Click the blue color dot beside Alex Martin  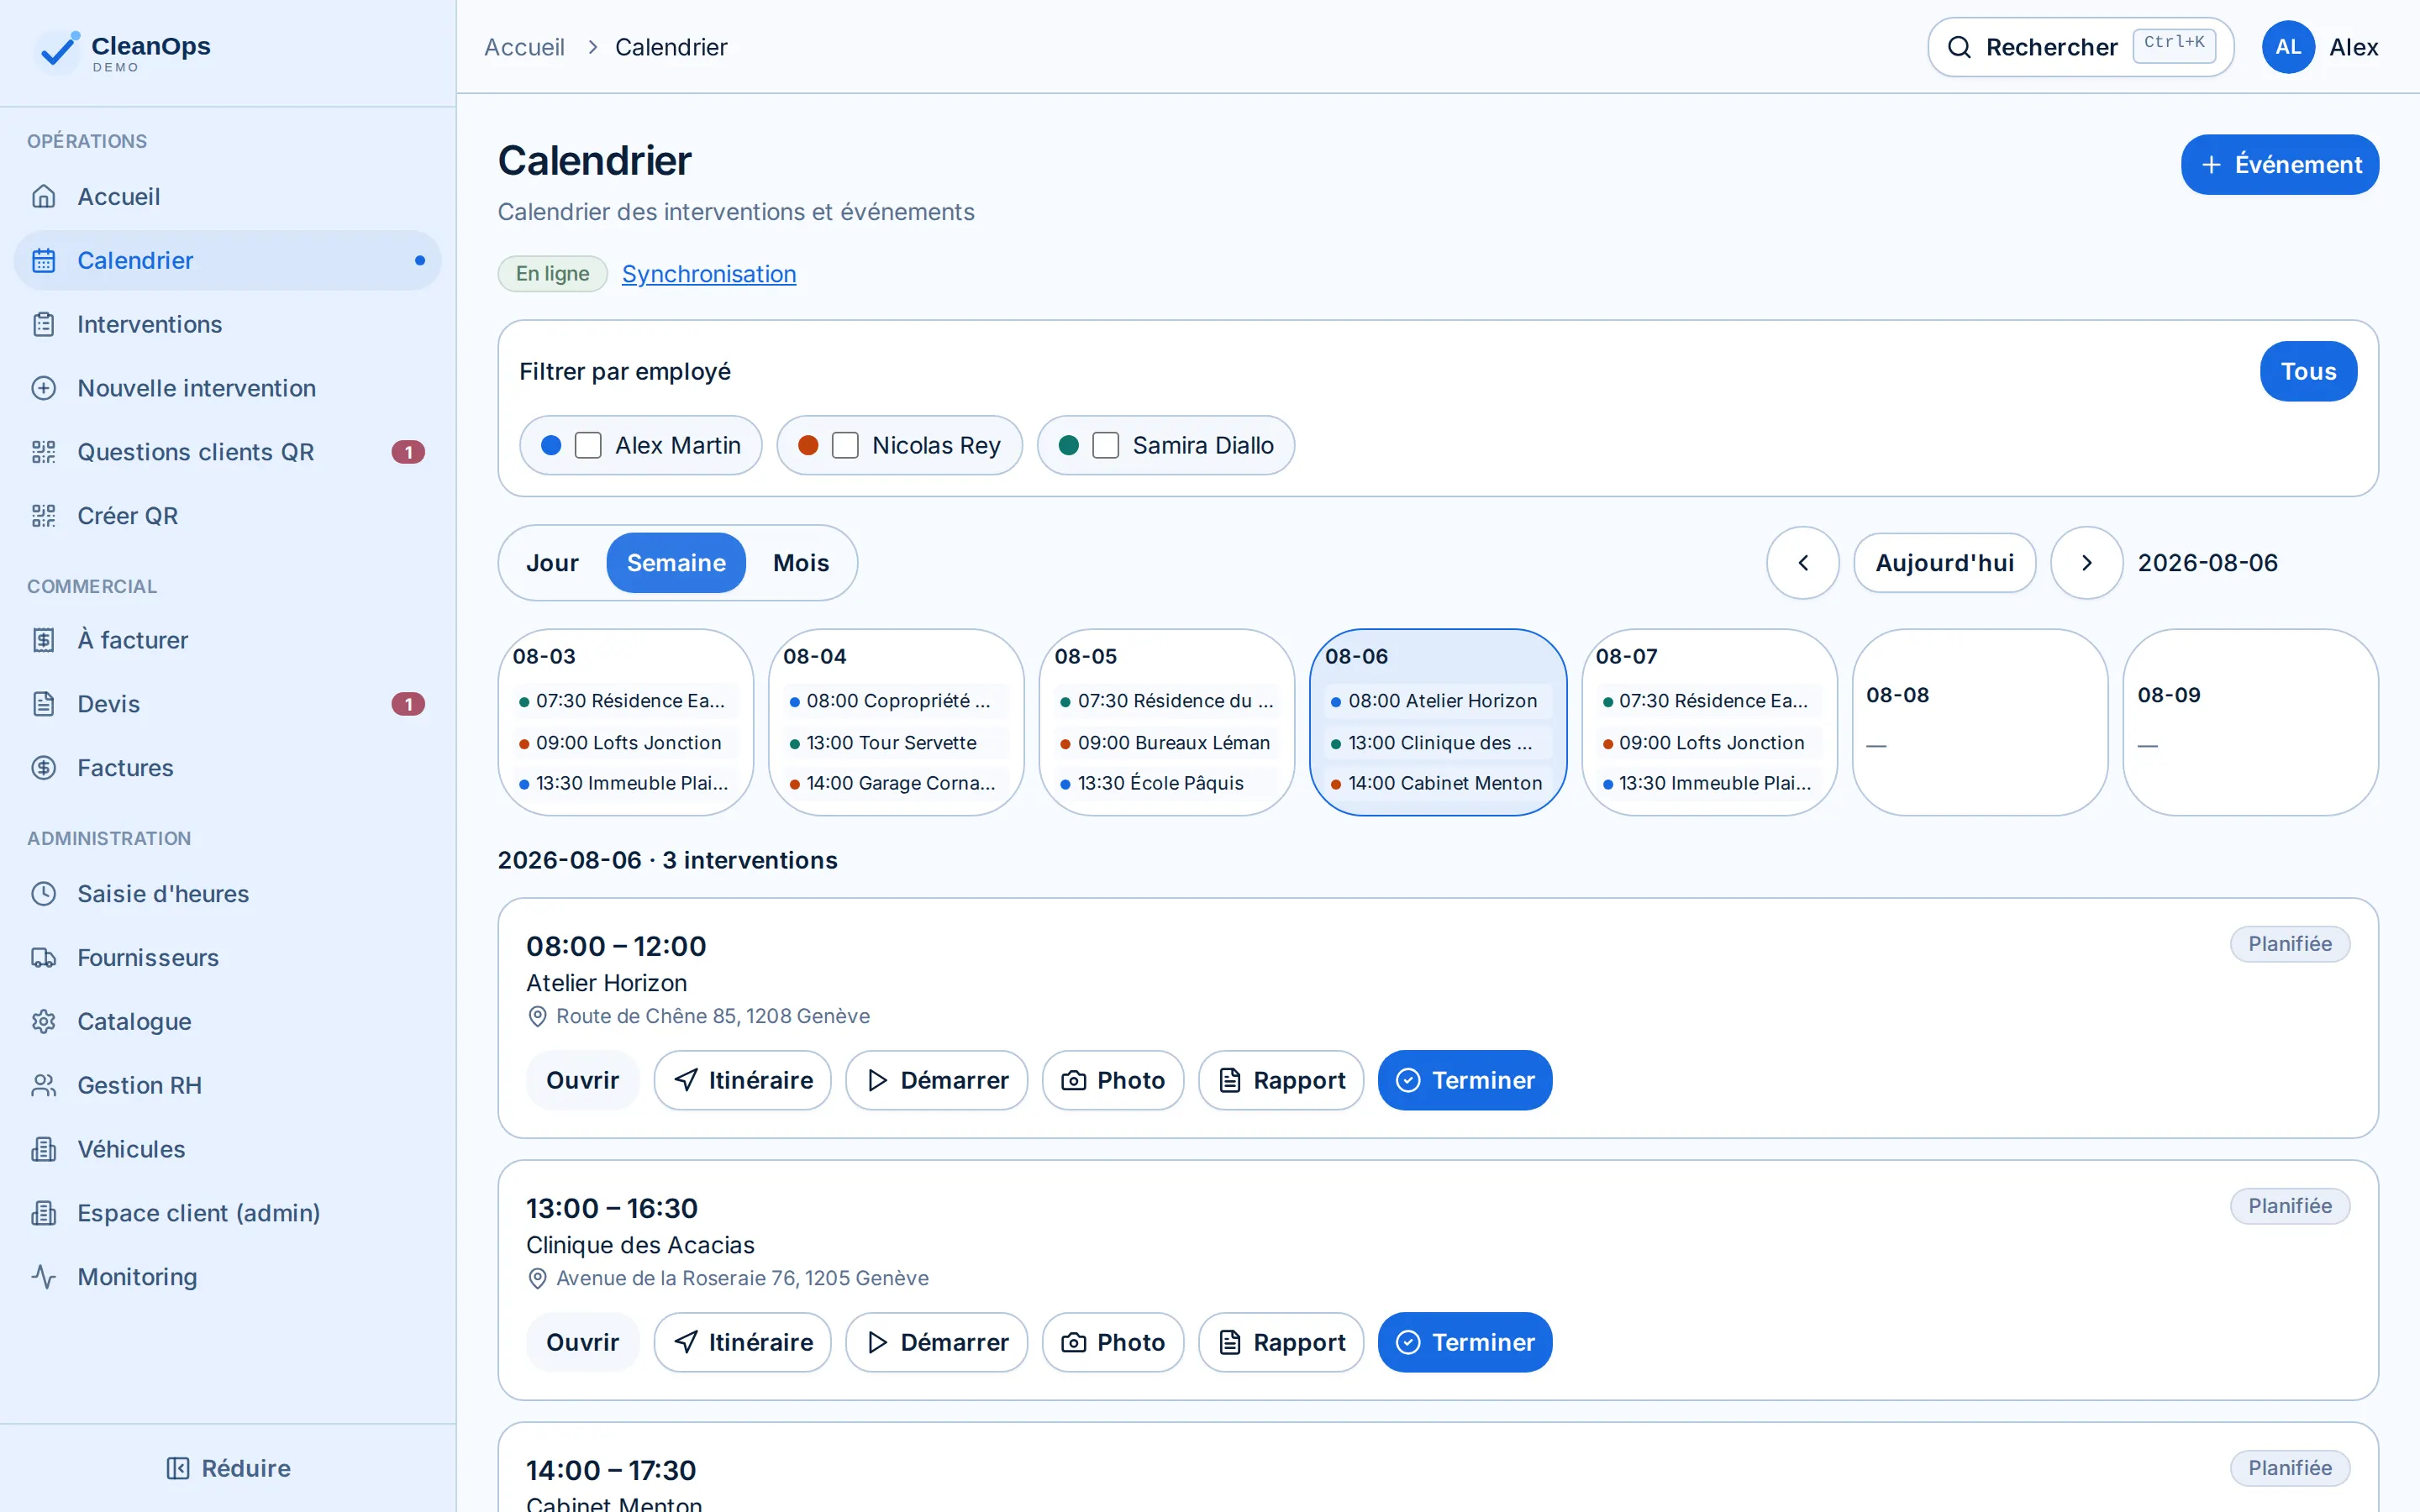pos(551,446)
